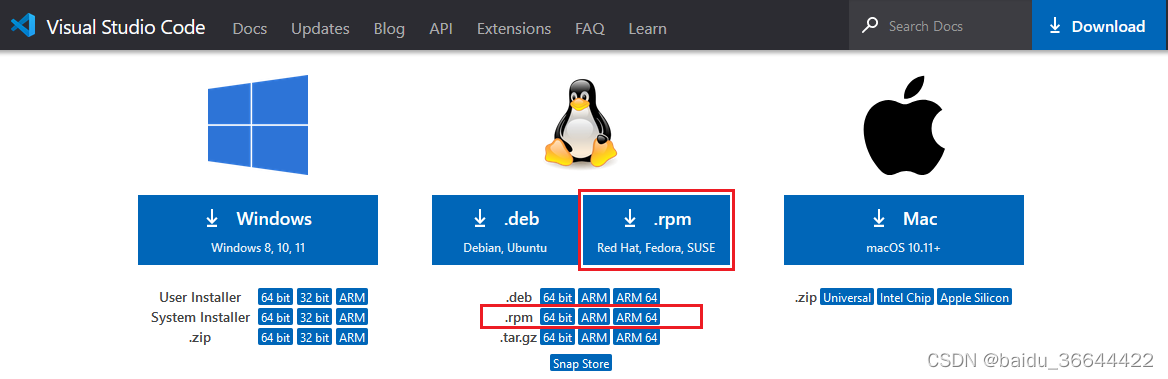Click the big .rpm download button
The width and height of the screenshot is (1168, 379).
[x=656, y=229]
